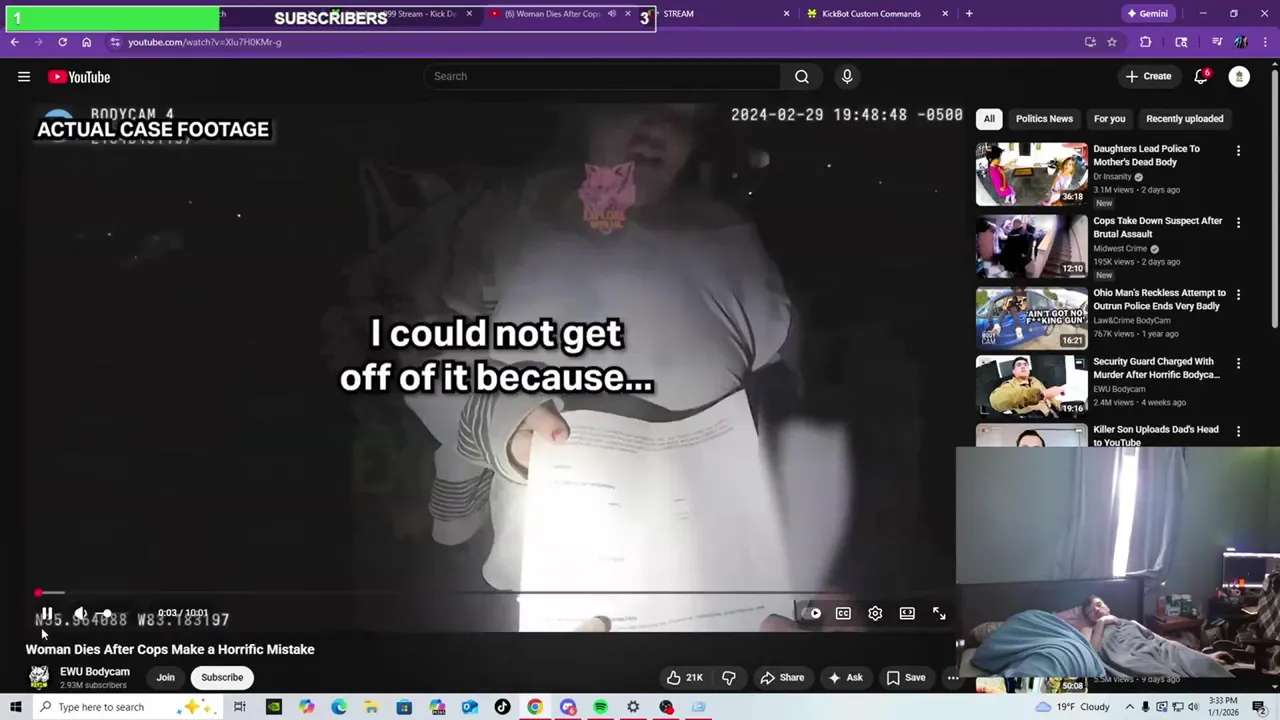Bookmark this page with the star

(x=1111, y=42)
